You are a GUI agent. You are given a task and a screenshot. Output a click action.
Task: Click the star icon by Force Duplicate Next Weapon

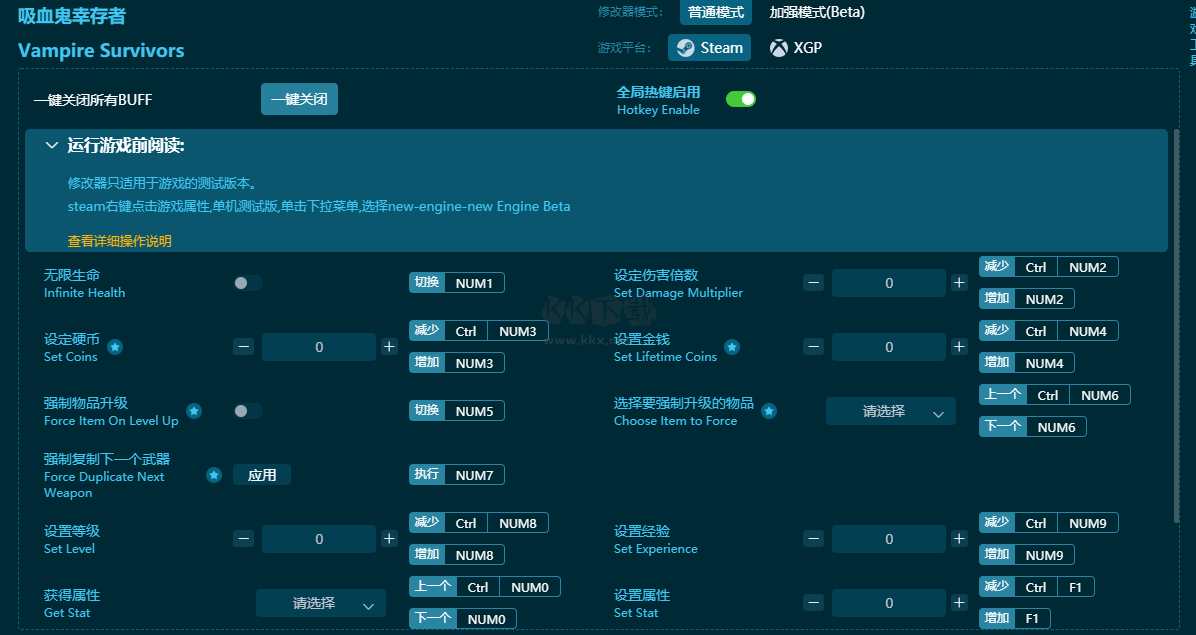point(214,475)
